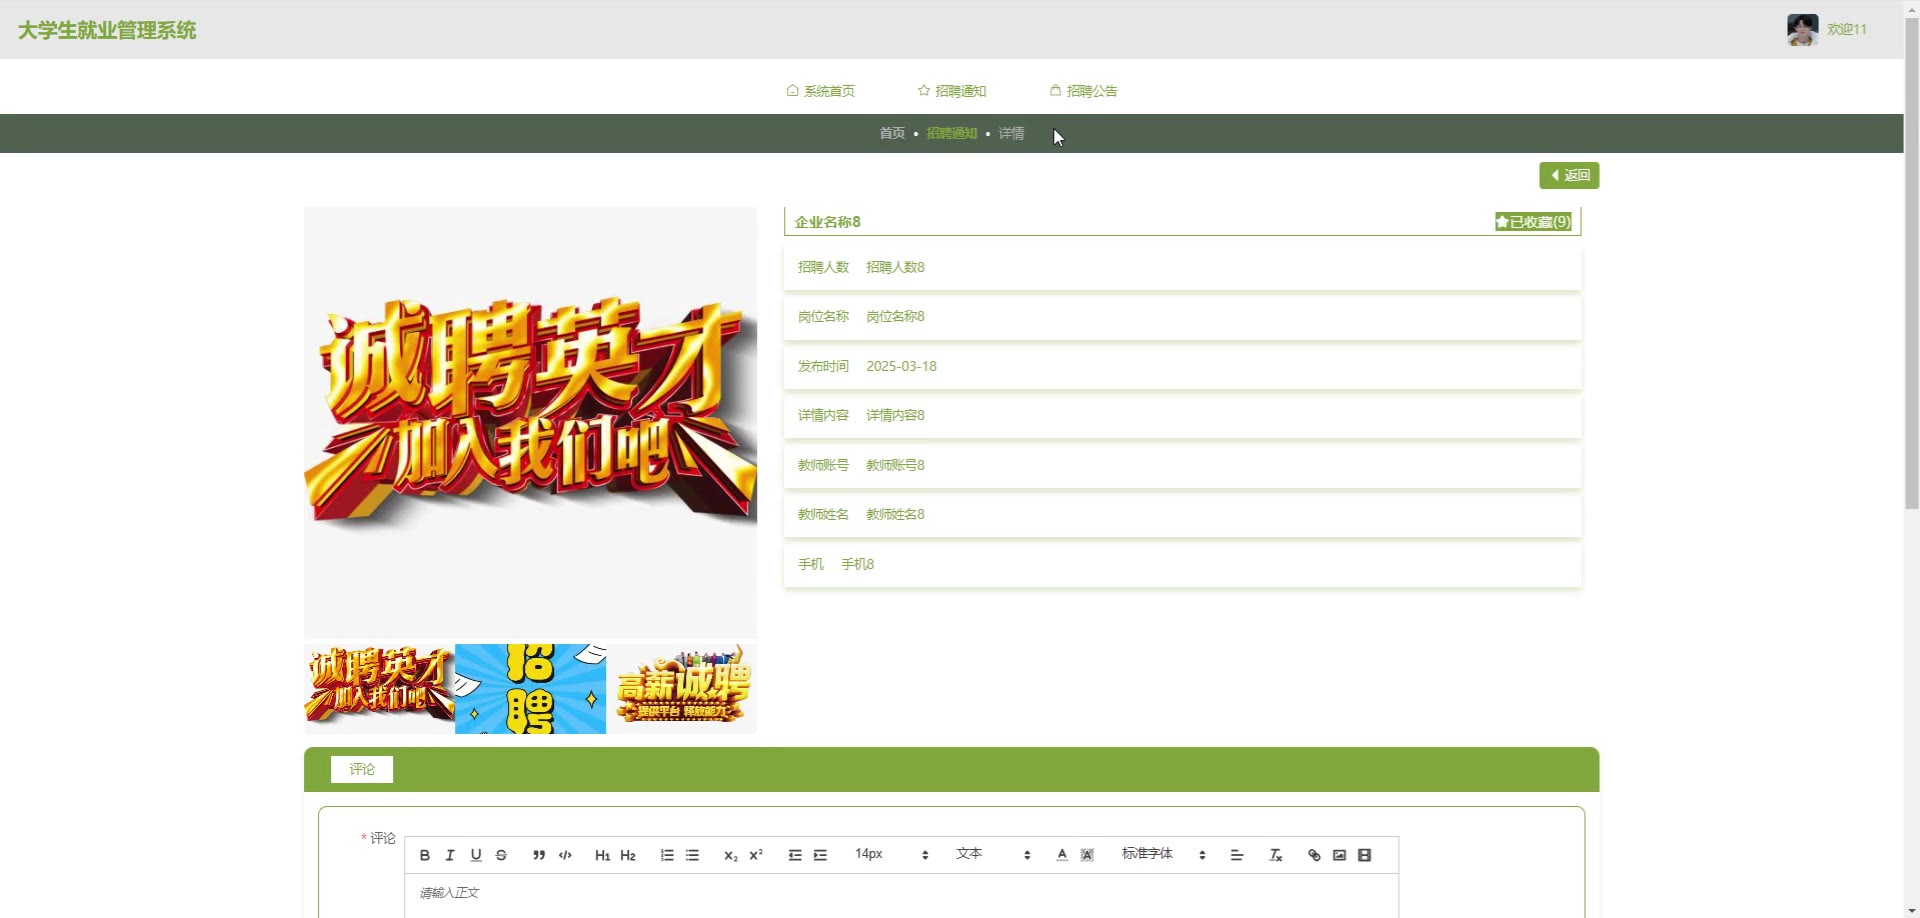1920x918 pixels.
Task: Focus the comment text input area
Action: 901,894
